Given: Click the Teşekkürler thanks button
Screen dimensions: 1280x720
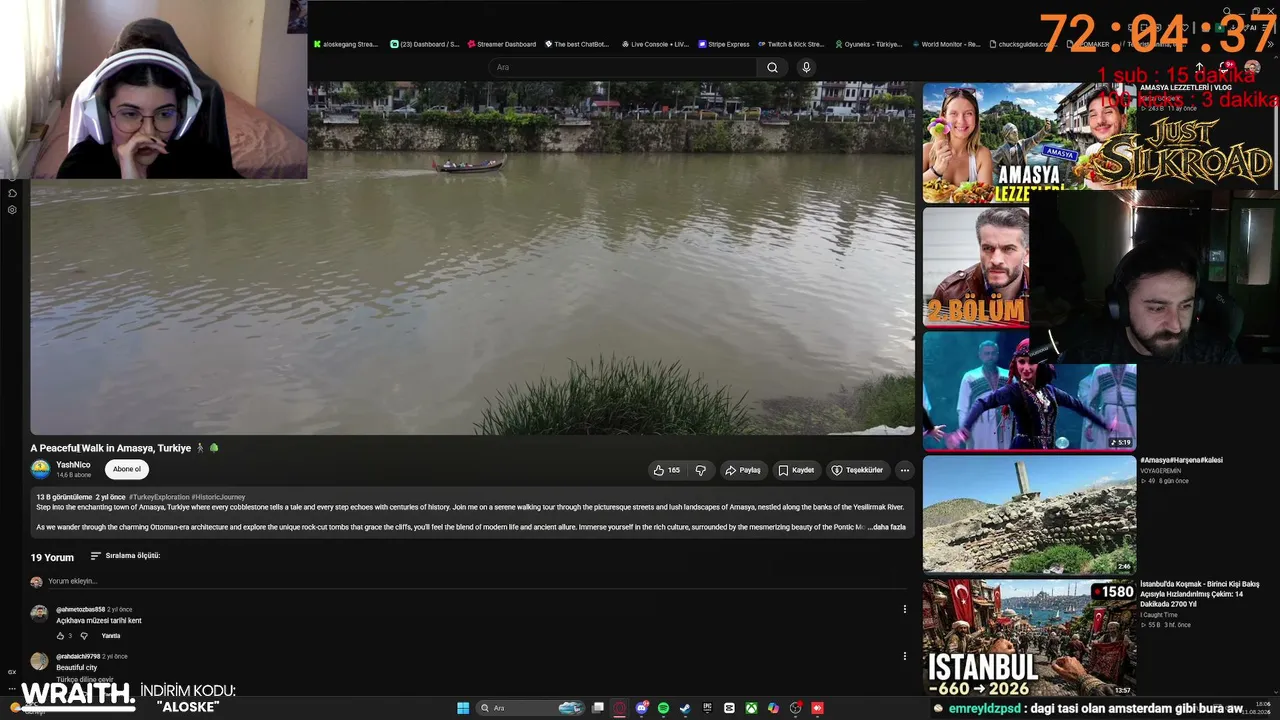Looking at the screenshot, I should point(858,470).
